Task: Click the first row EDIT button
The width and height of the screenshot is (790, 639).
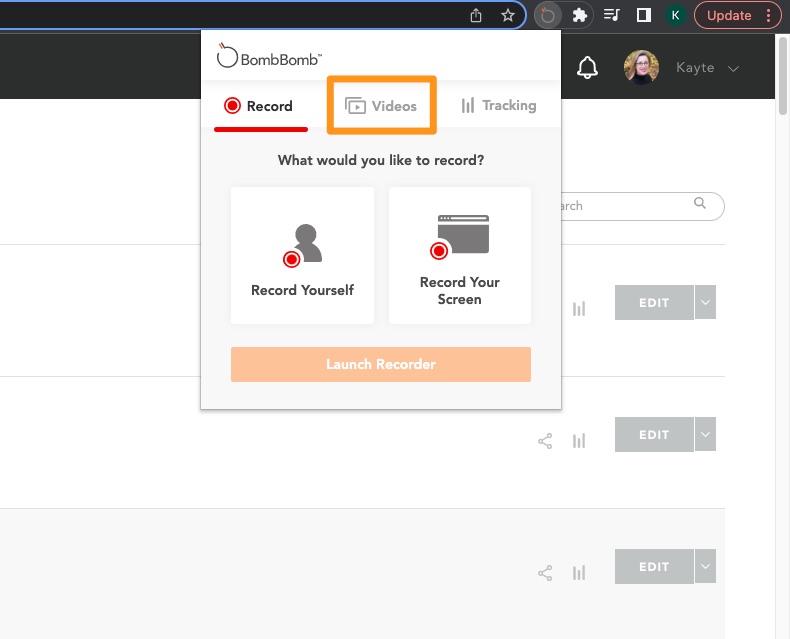Action: 654,302
